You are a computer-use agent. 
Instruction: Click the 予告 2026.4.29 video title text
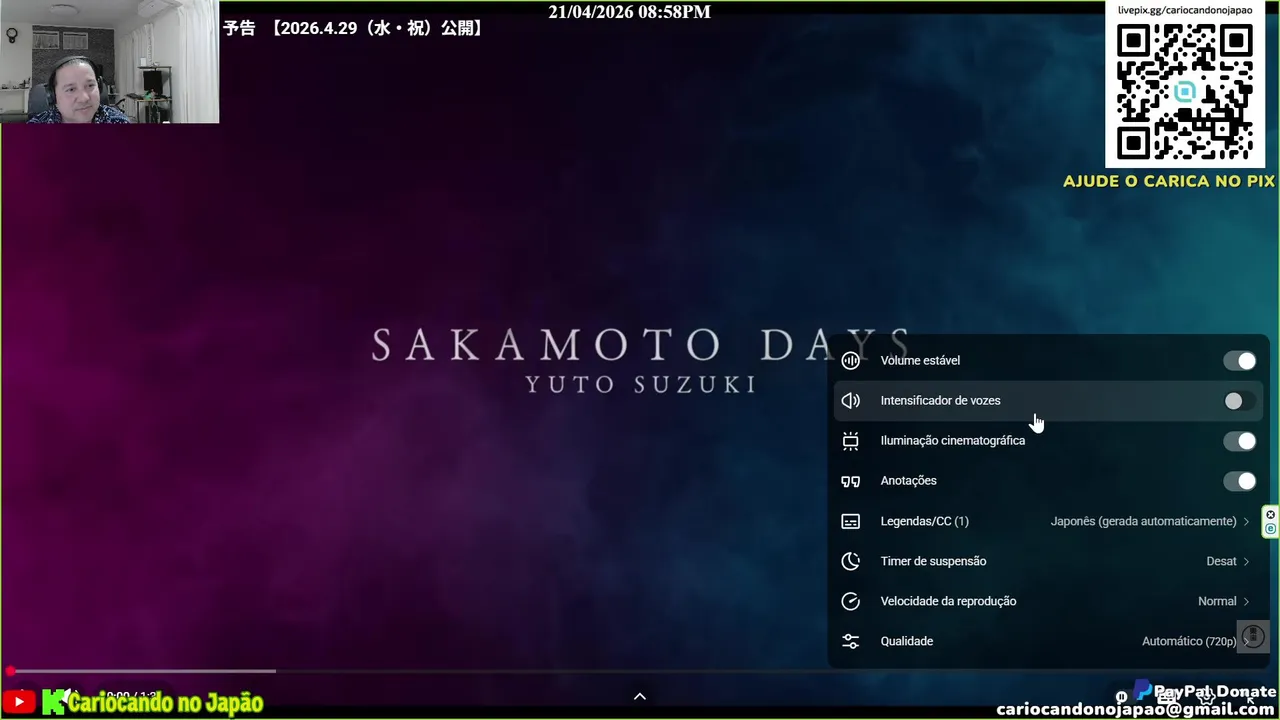pos(355,28)
